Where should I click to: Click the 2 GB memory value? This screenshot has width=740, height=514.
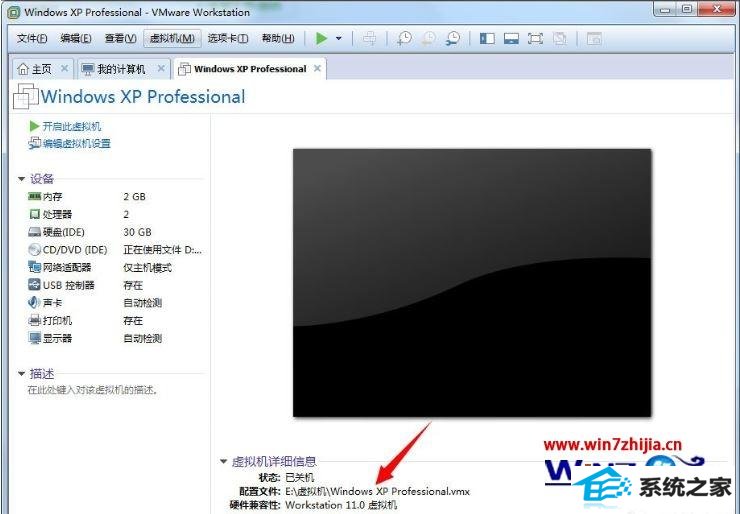pyautogui.click(x=135, y=196)
